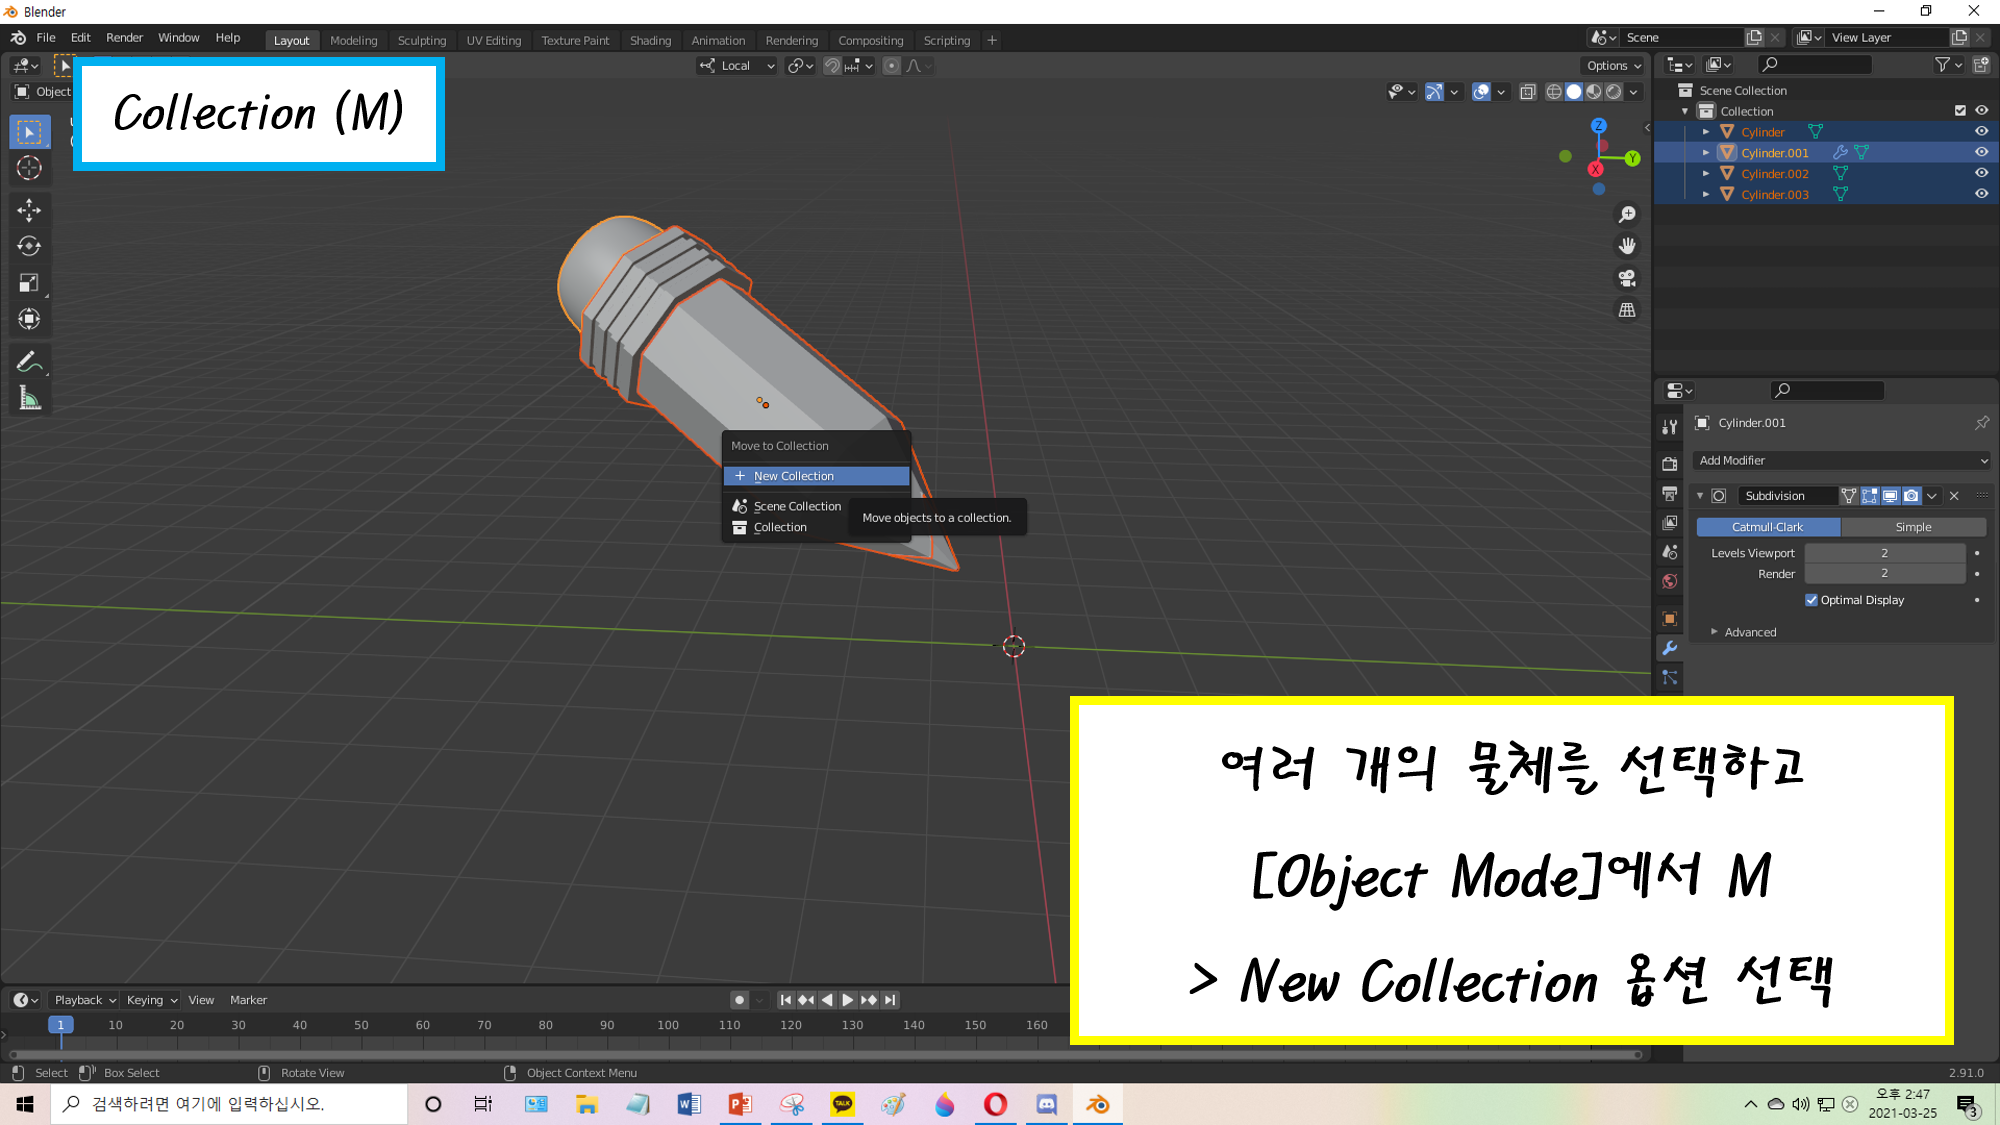2000x1125 pixels.
Task: Open the Add Modifier dropdown
Action: 1842,460
